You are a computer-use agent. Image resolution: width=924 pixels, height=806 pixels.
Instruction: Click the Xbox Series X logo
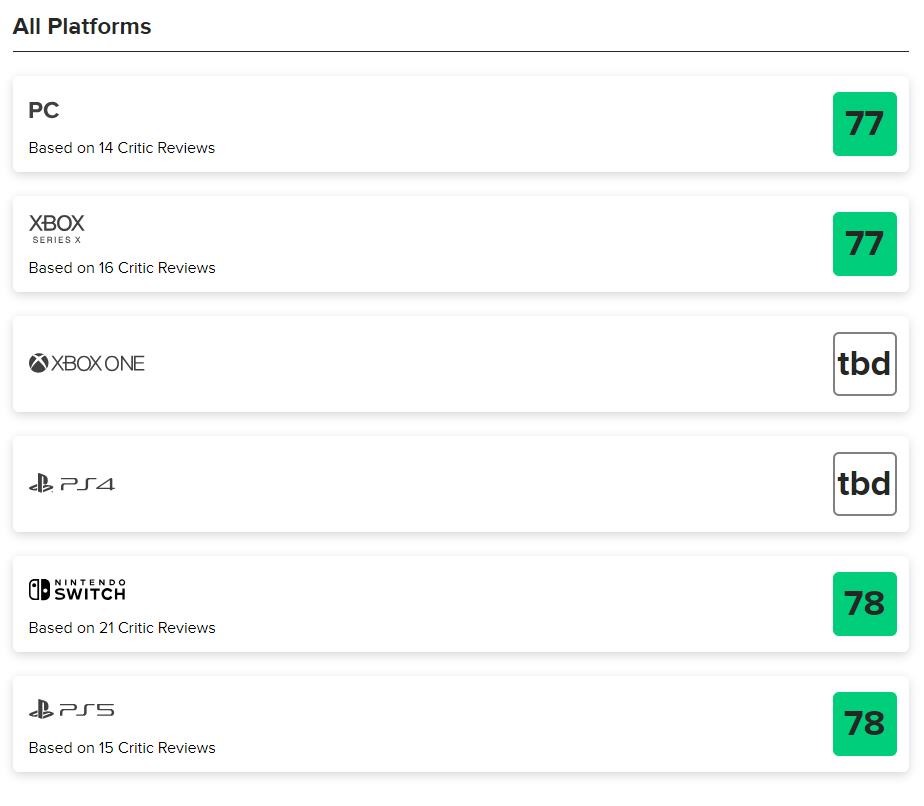(x=56, y=228)
